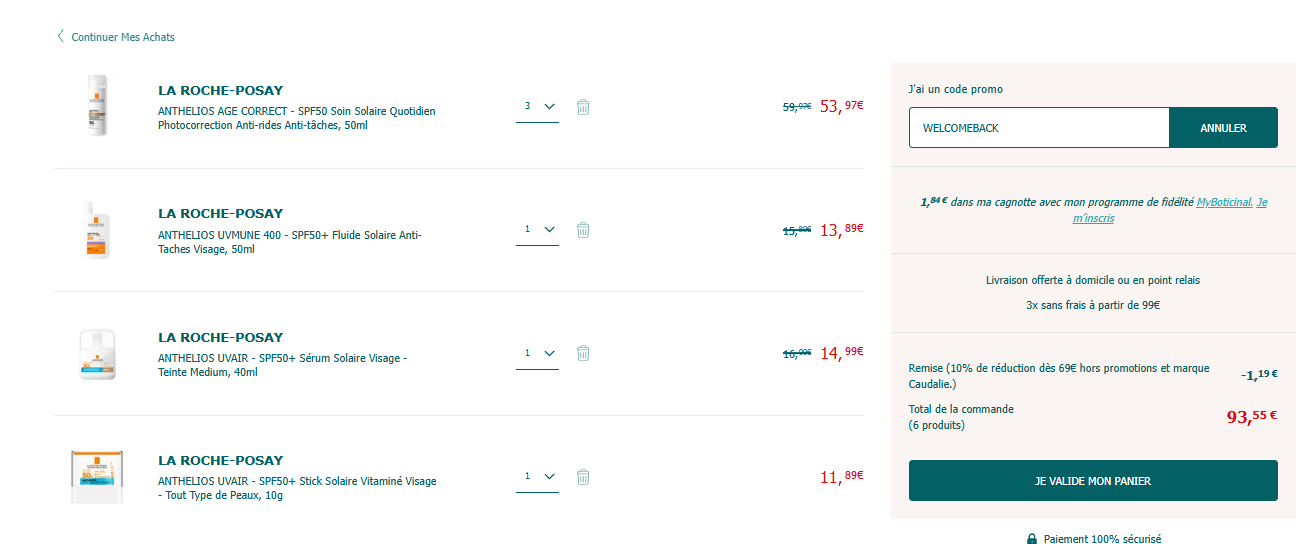Open quantity dropdown for Anthelios Age Correct
The width and height of the screenshot is (1309, 544).
click(537, 106)
